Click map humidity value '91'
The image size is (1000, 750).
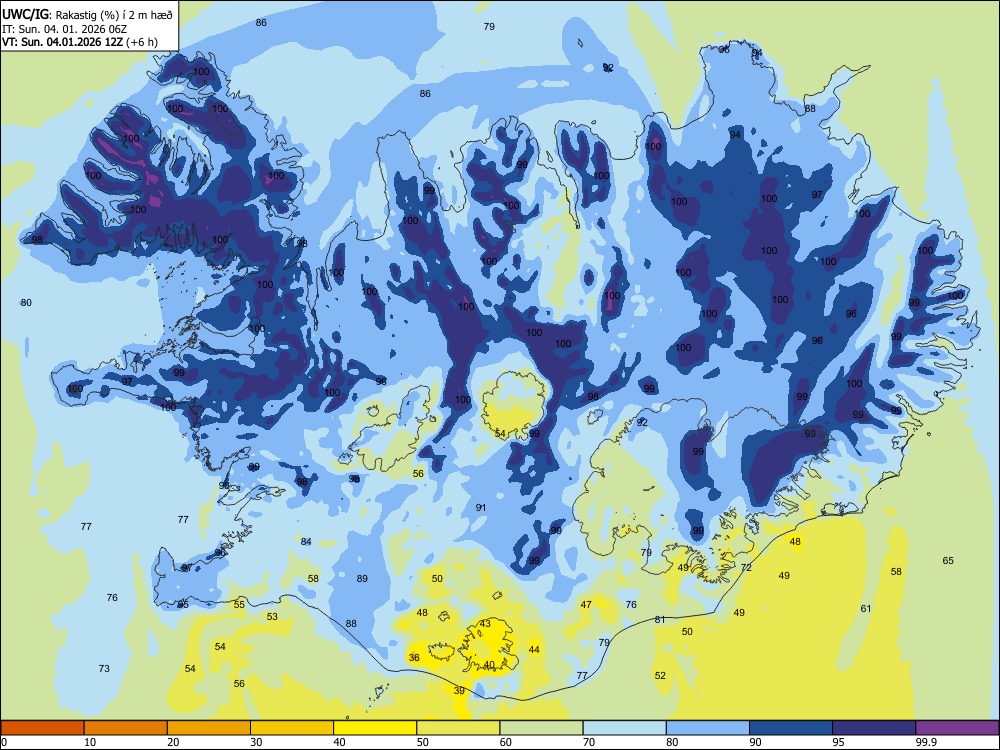[481, 508]
